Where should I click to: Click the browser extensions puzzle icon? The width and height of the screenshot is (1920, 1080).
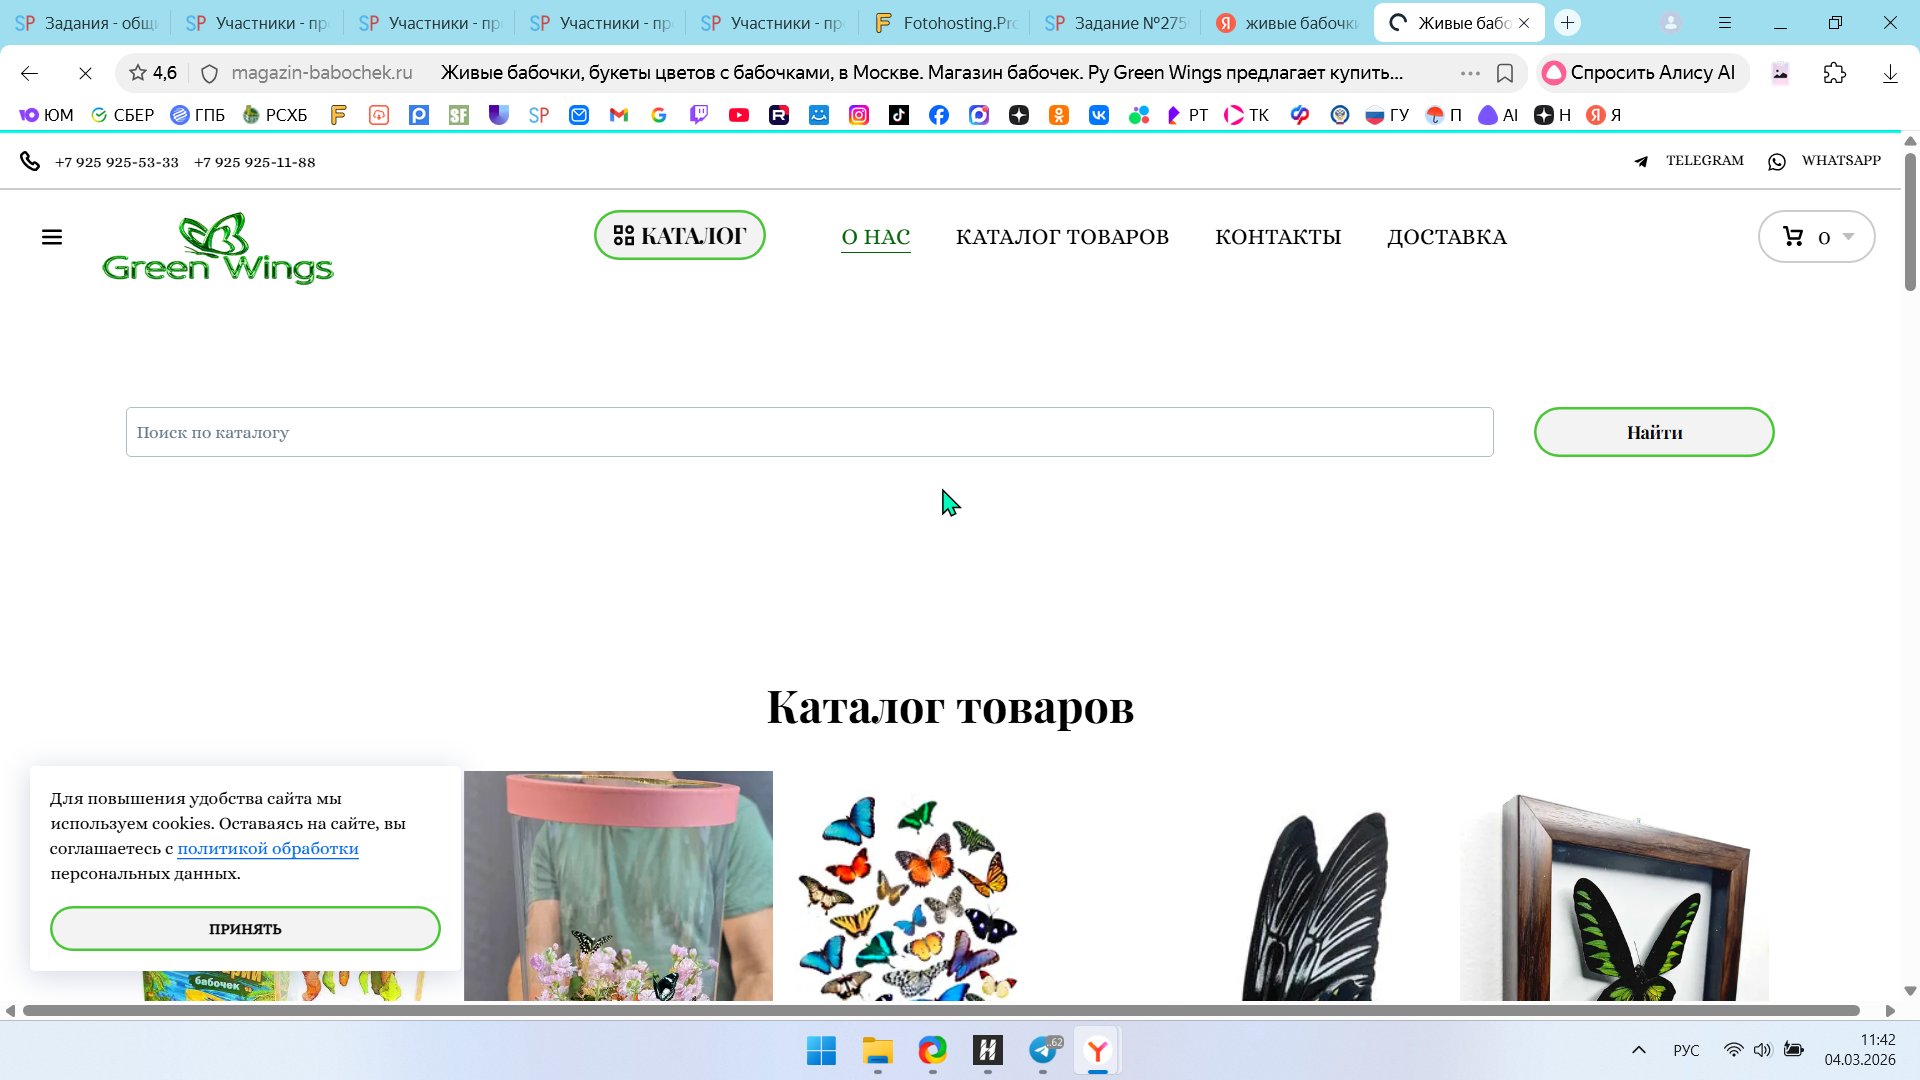[x=1834, y=73]
